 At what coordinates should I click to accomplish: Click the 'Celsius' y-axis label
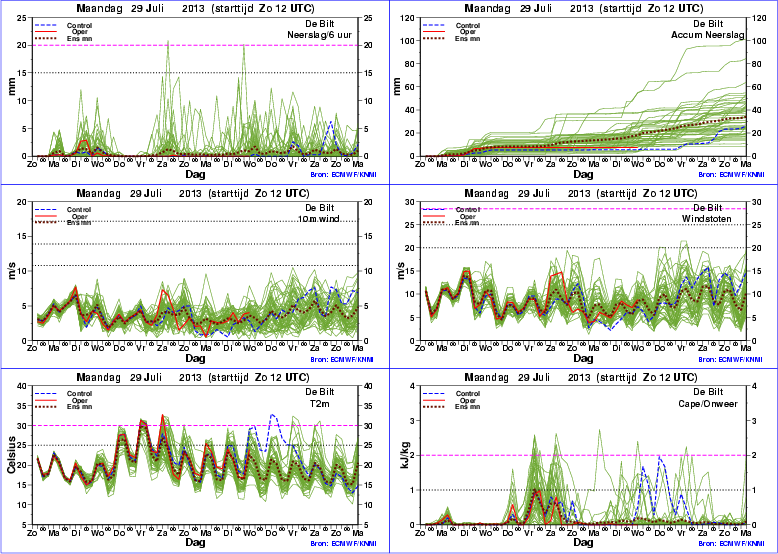pyautogui.click(x=11, y=455)
